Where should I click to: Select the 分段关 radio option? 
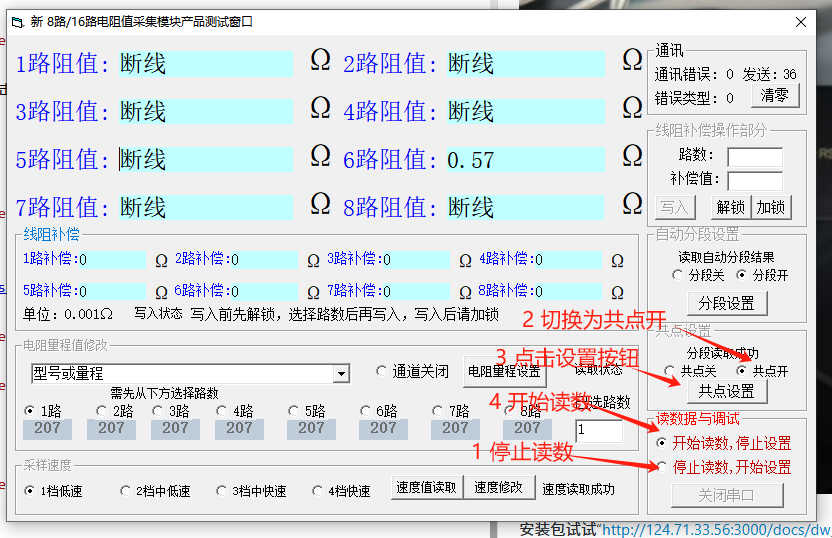680,275
